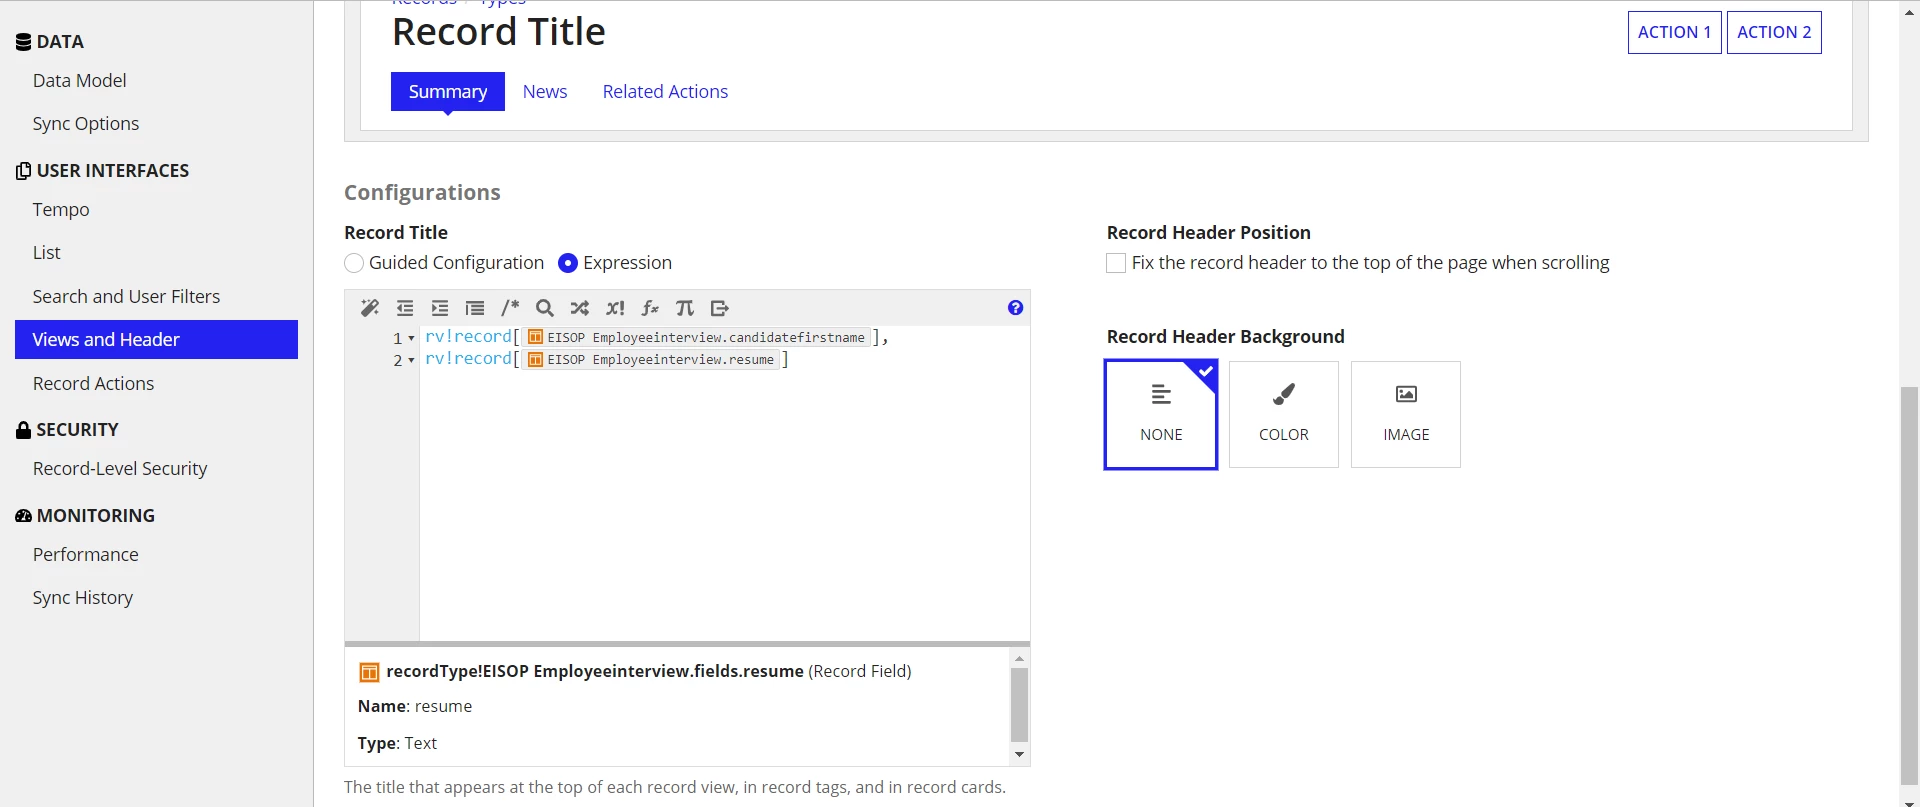The height and width of the screenshot is (807, 1920).
Task: Click the record field icon beside recordType!EISOP
Action: 369,672
